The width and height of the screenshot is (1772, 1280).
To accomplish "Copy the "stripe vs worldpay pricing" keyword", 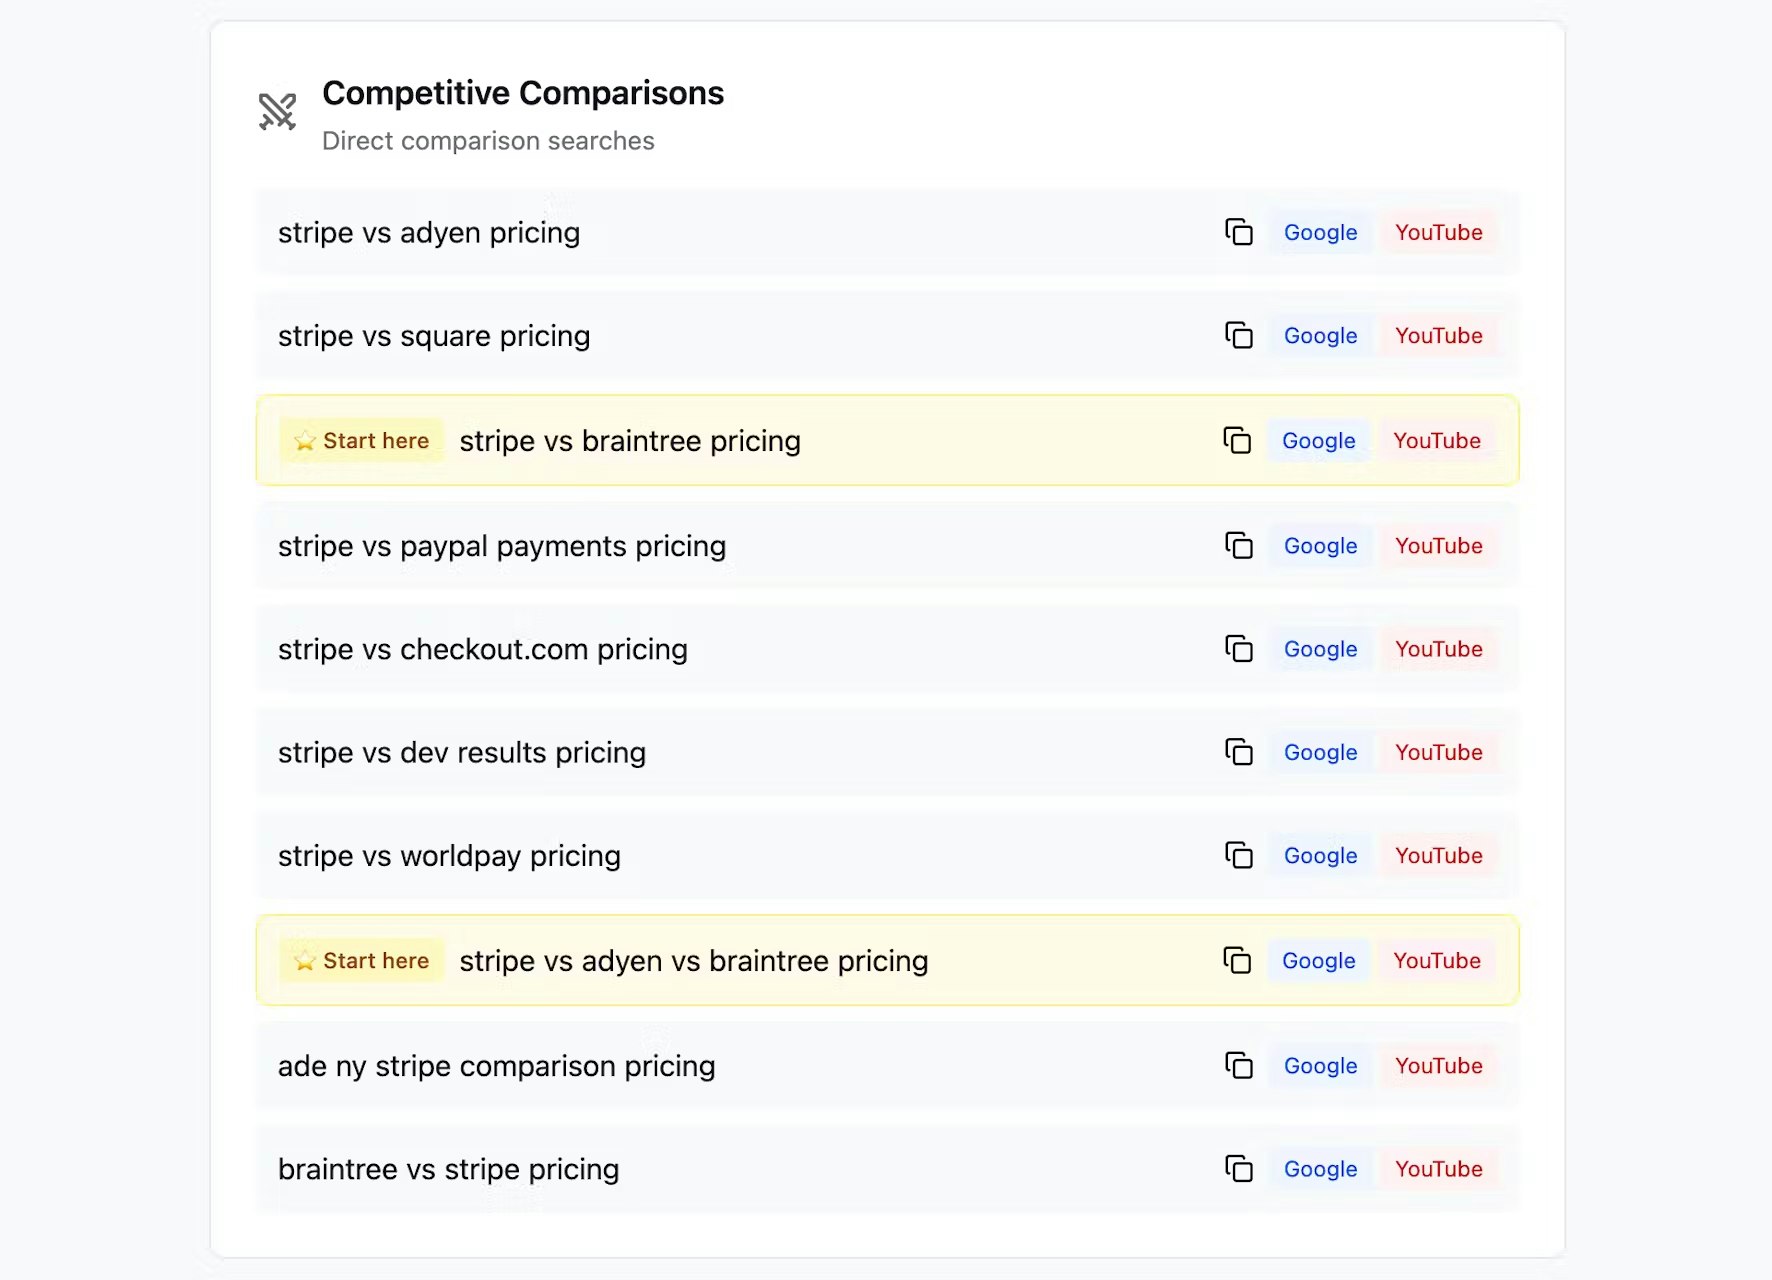I will 1239,856.
